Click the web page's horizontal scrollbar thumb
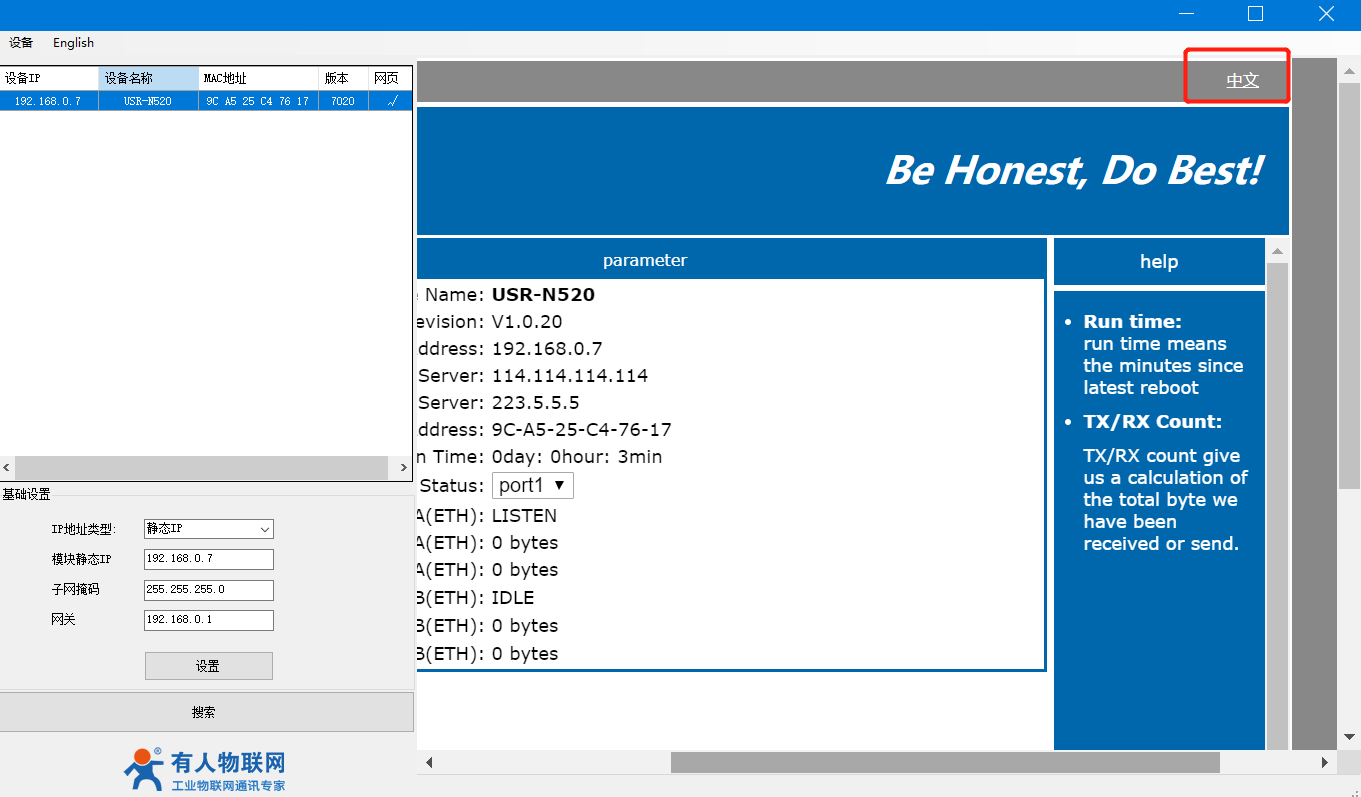 pyautogui.click(x=945, y=762)
